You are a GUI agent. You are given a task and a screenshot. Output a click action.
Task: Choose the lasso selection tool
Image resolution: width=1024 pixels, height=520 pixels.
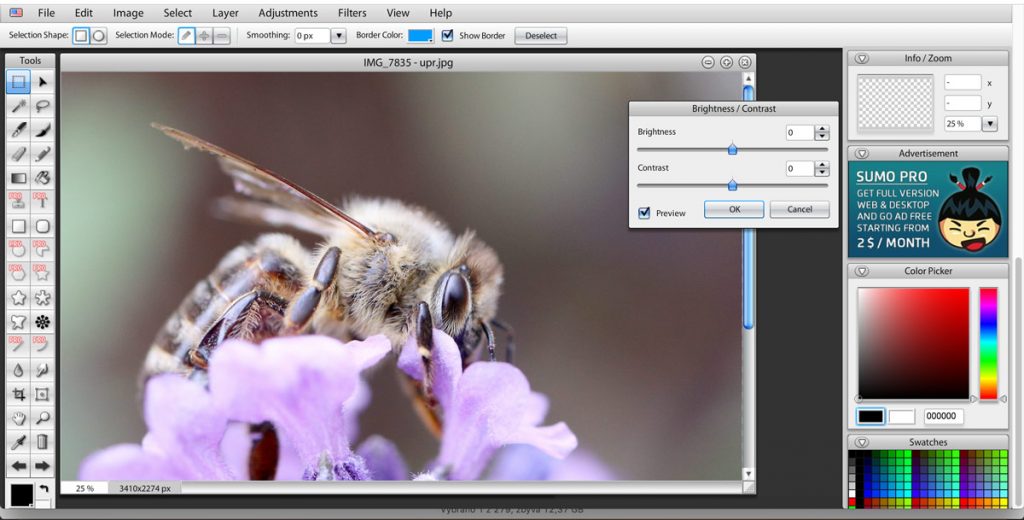[43, 105]
